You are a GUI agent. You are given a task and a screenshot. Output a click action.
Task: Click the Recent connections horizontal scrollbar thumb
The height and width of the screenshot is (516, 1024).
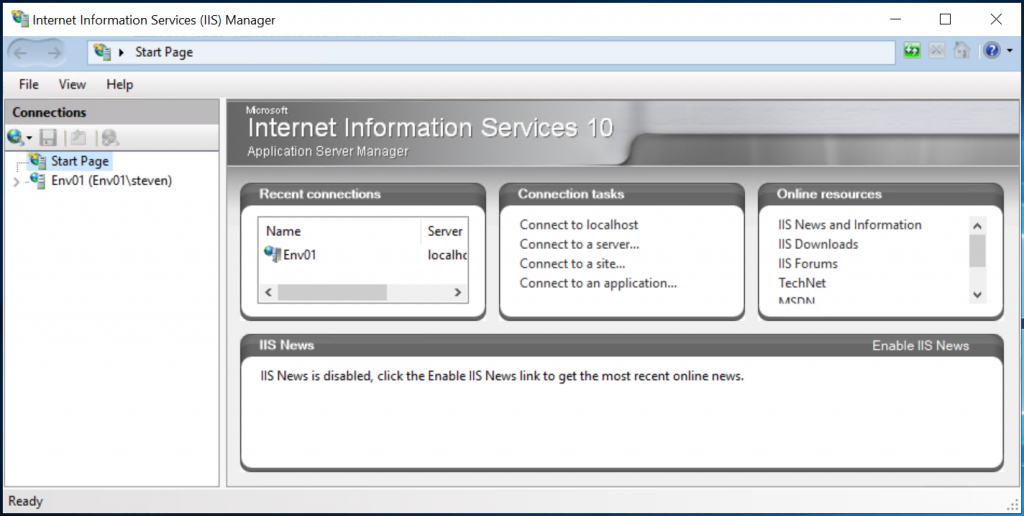click(332, 292)
